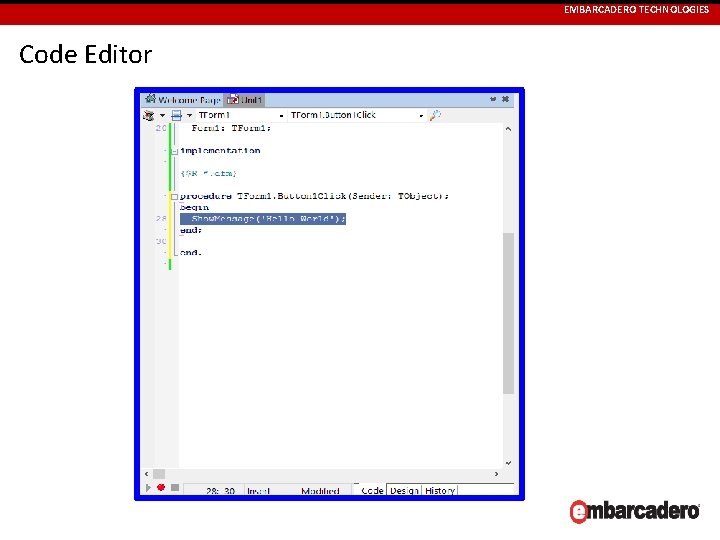Click the horizontal scrollbar right arrow
This screenshot has height=540, width=720.
point(496,474)
